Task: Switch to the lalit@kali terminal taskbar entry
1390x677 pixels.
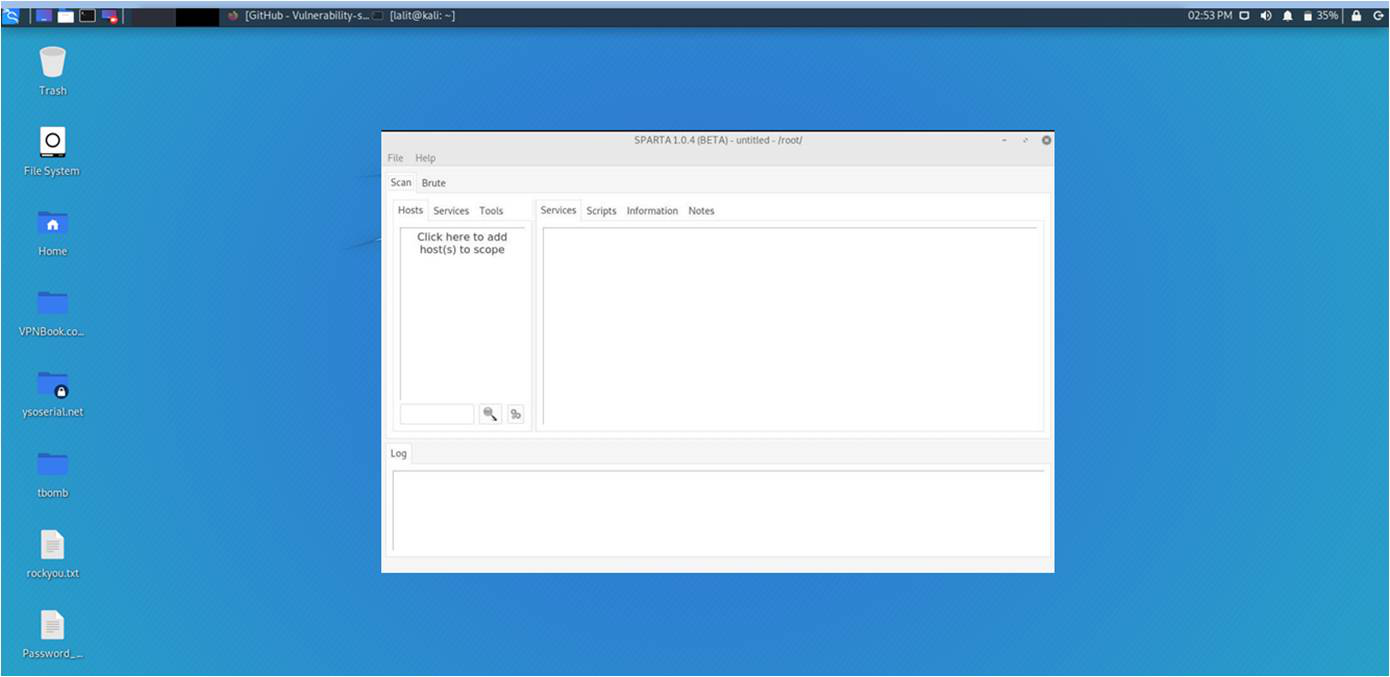Action: pos(414,16)
